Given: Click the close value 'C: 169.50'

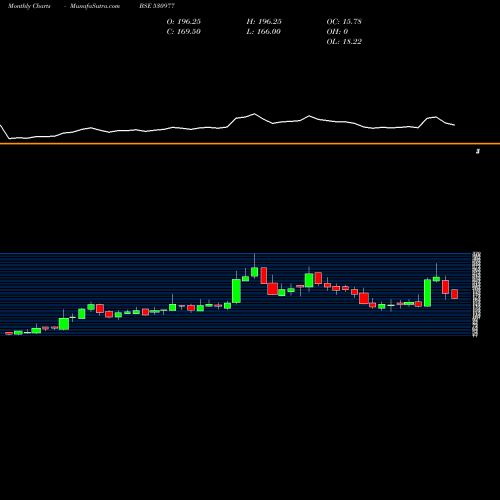Looking at the screenshot, I should 184,32.
